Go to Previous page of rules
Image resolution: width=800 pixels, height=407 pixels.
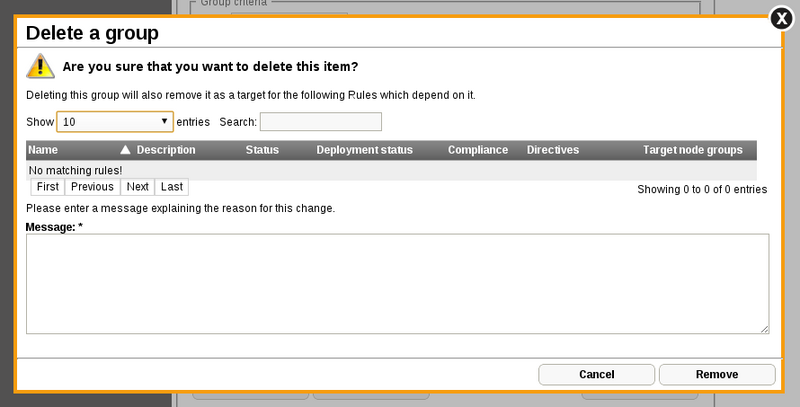(92, 187)
